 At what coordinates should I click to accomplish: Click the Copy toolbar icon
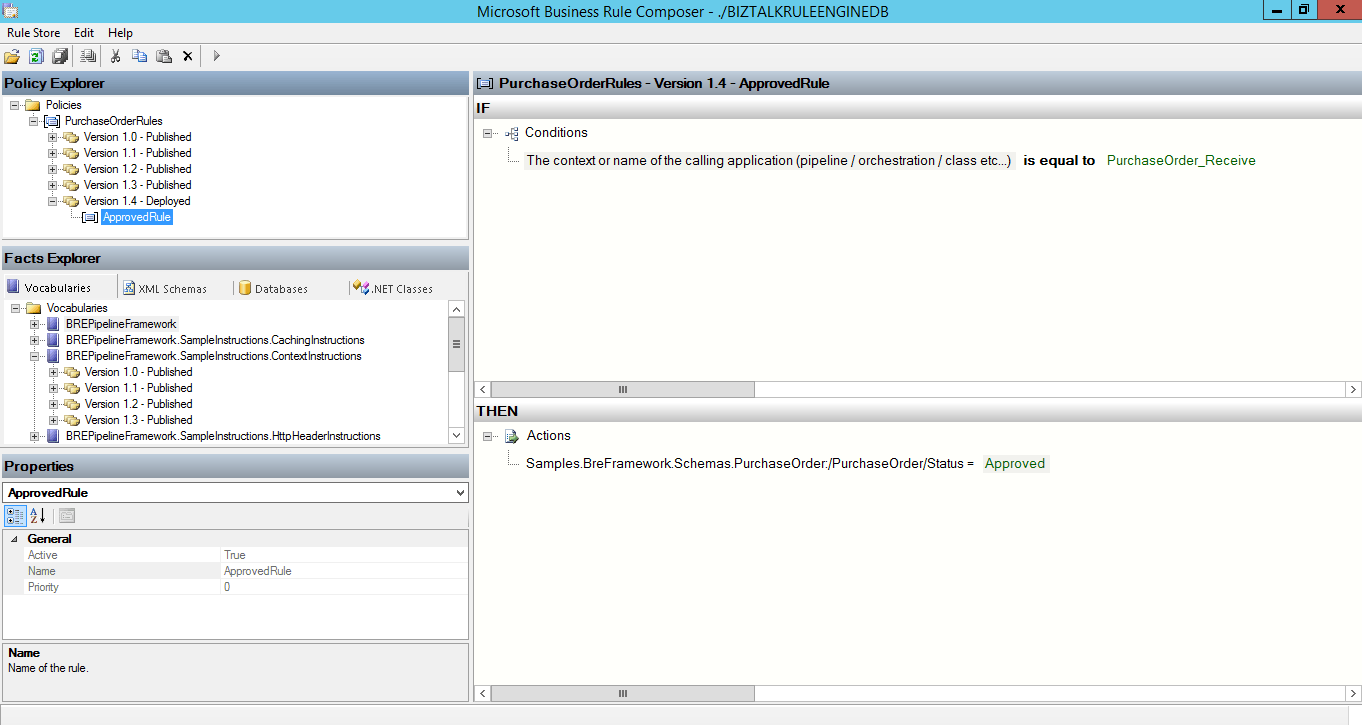(x=140, y=56)
